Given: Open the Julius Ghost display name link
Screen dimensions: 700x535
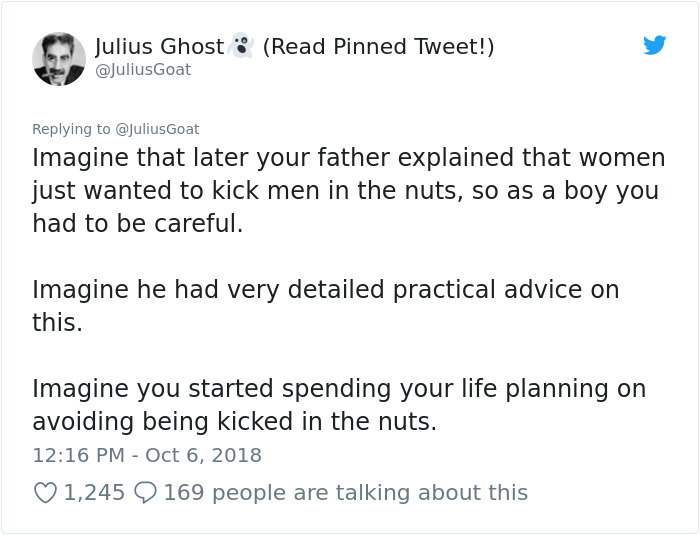Looking at the screenshot, I should click(159, 47).
